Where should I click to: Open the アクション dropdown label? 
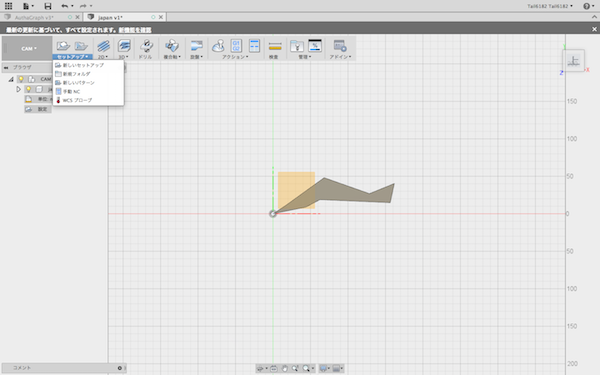[235, 57]
